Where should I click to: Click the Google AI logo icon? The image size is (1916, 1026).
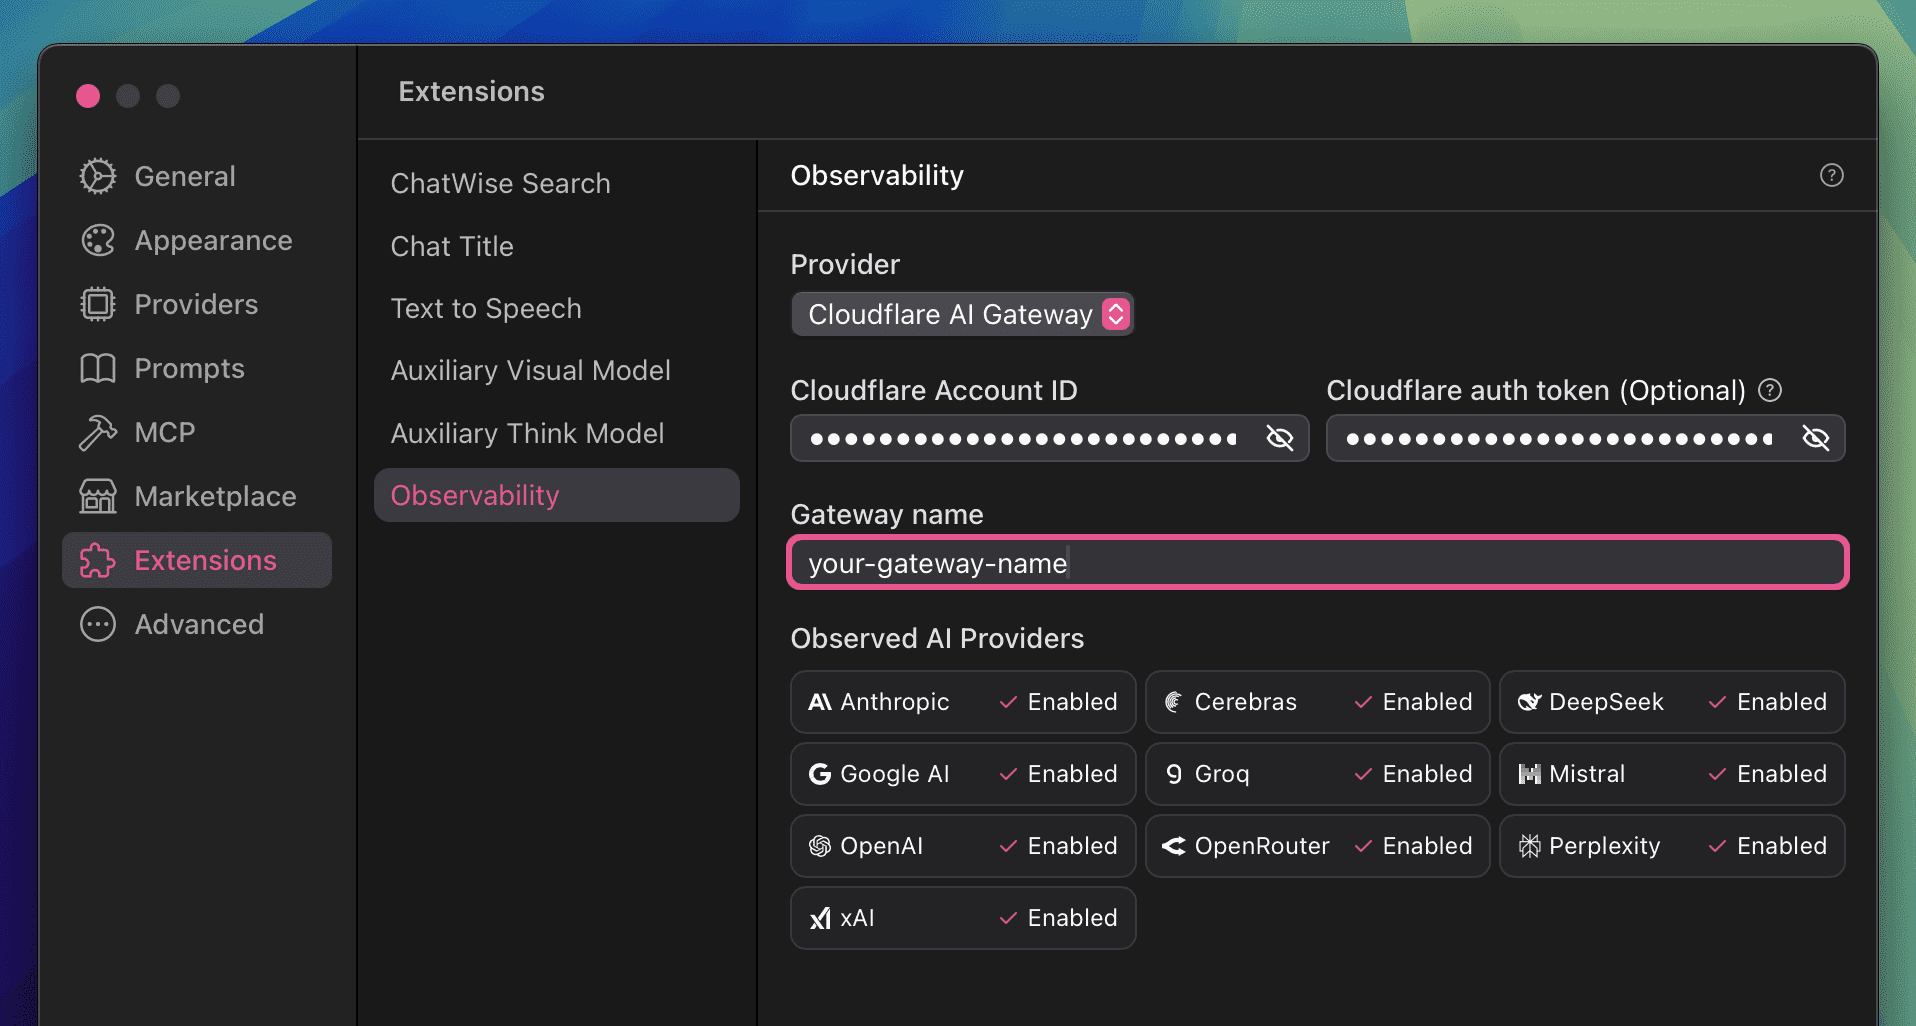pos(820,774)
